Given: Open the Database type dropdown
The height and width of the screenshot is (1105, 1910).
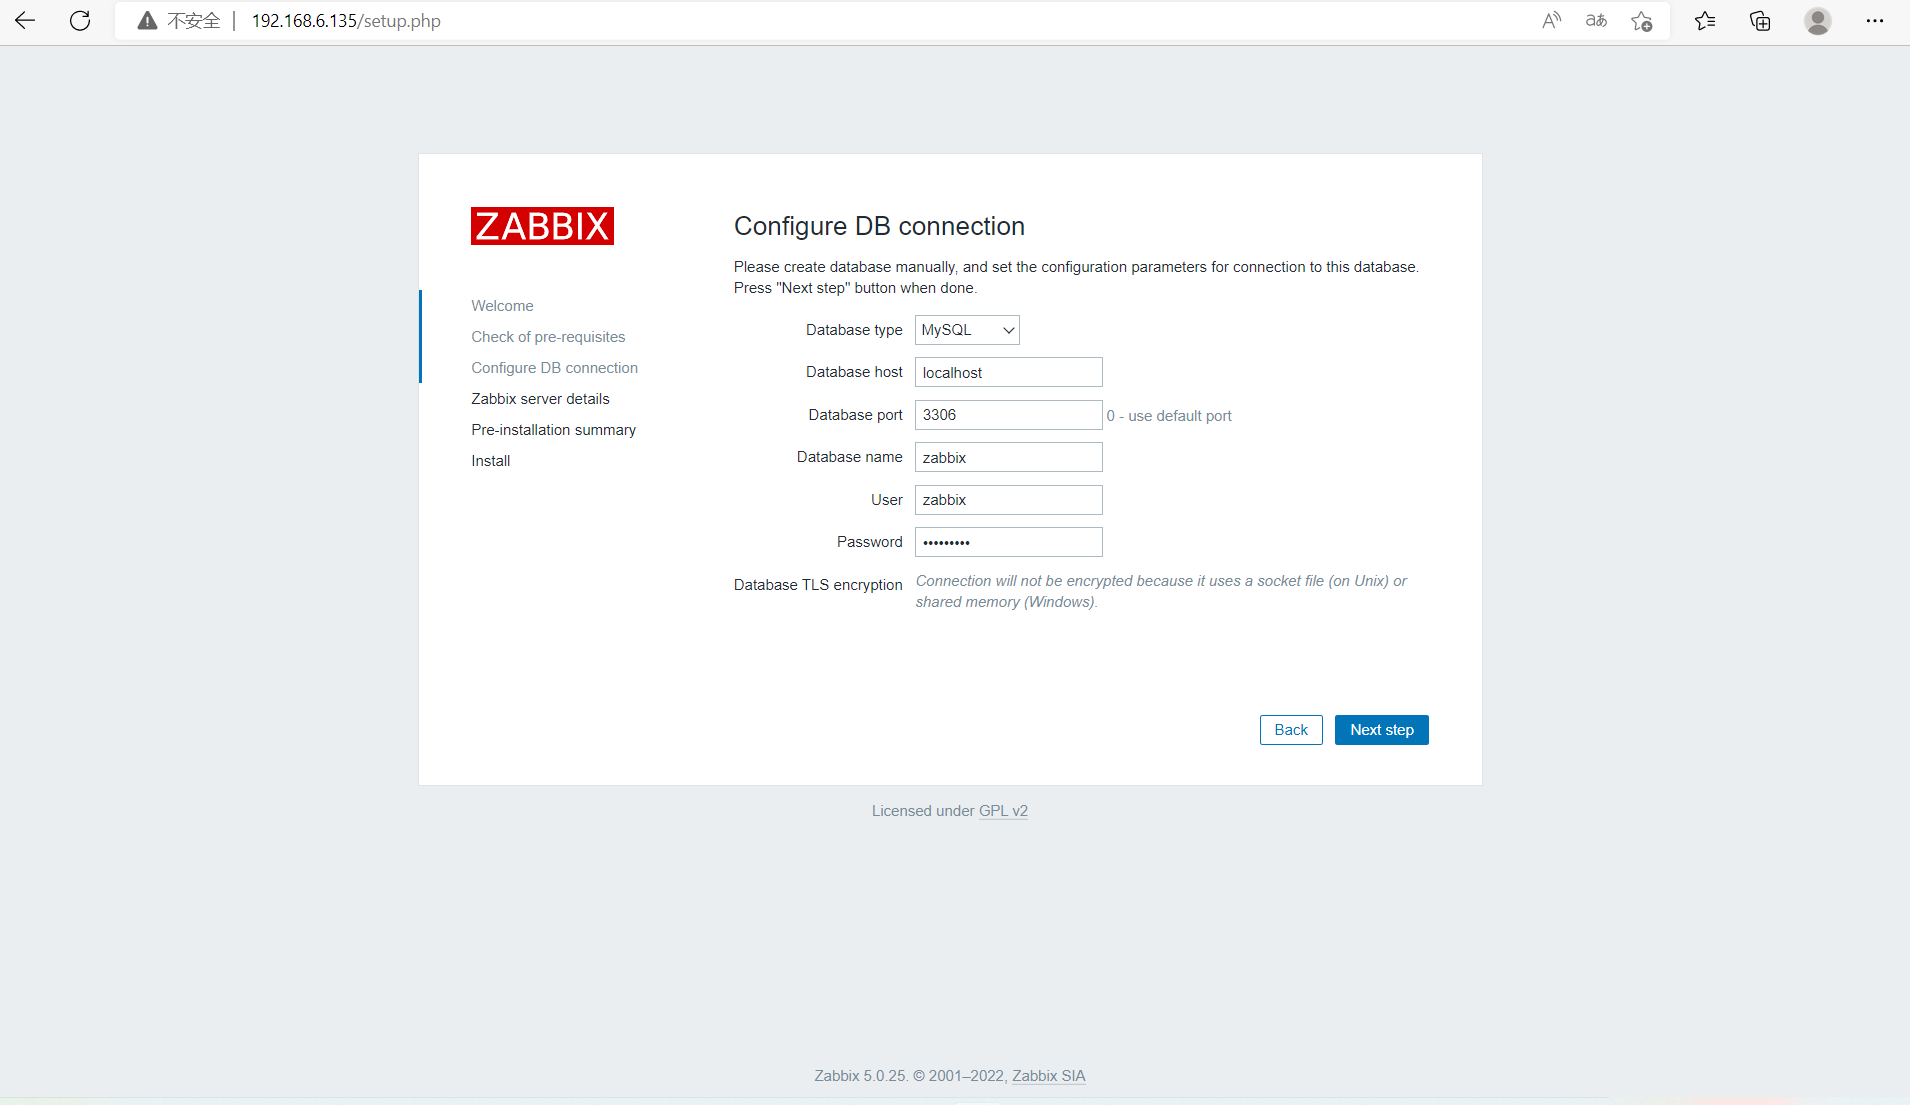Looking at the screenshot, I should [967, 330].
